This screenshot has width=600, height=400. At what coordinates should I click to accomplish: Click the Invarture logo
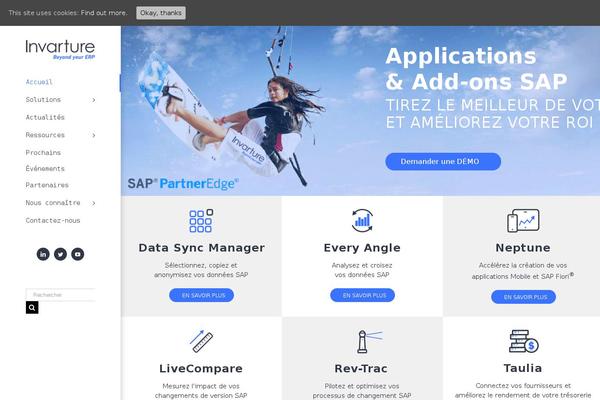(x=60, y=50)
